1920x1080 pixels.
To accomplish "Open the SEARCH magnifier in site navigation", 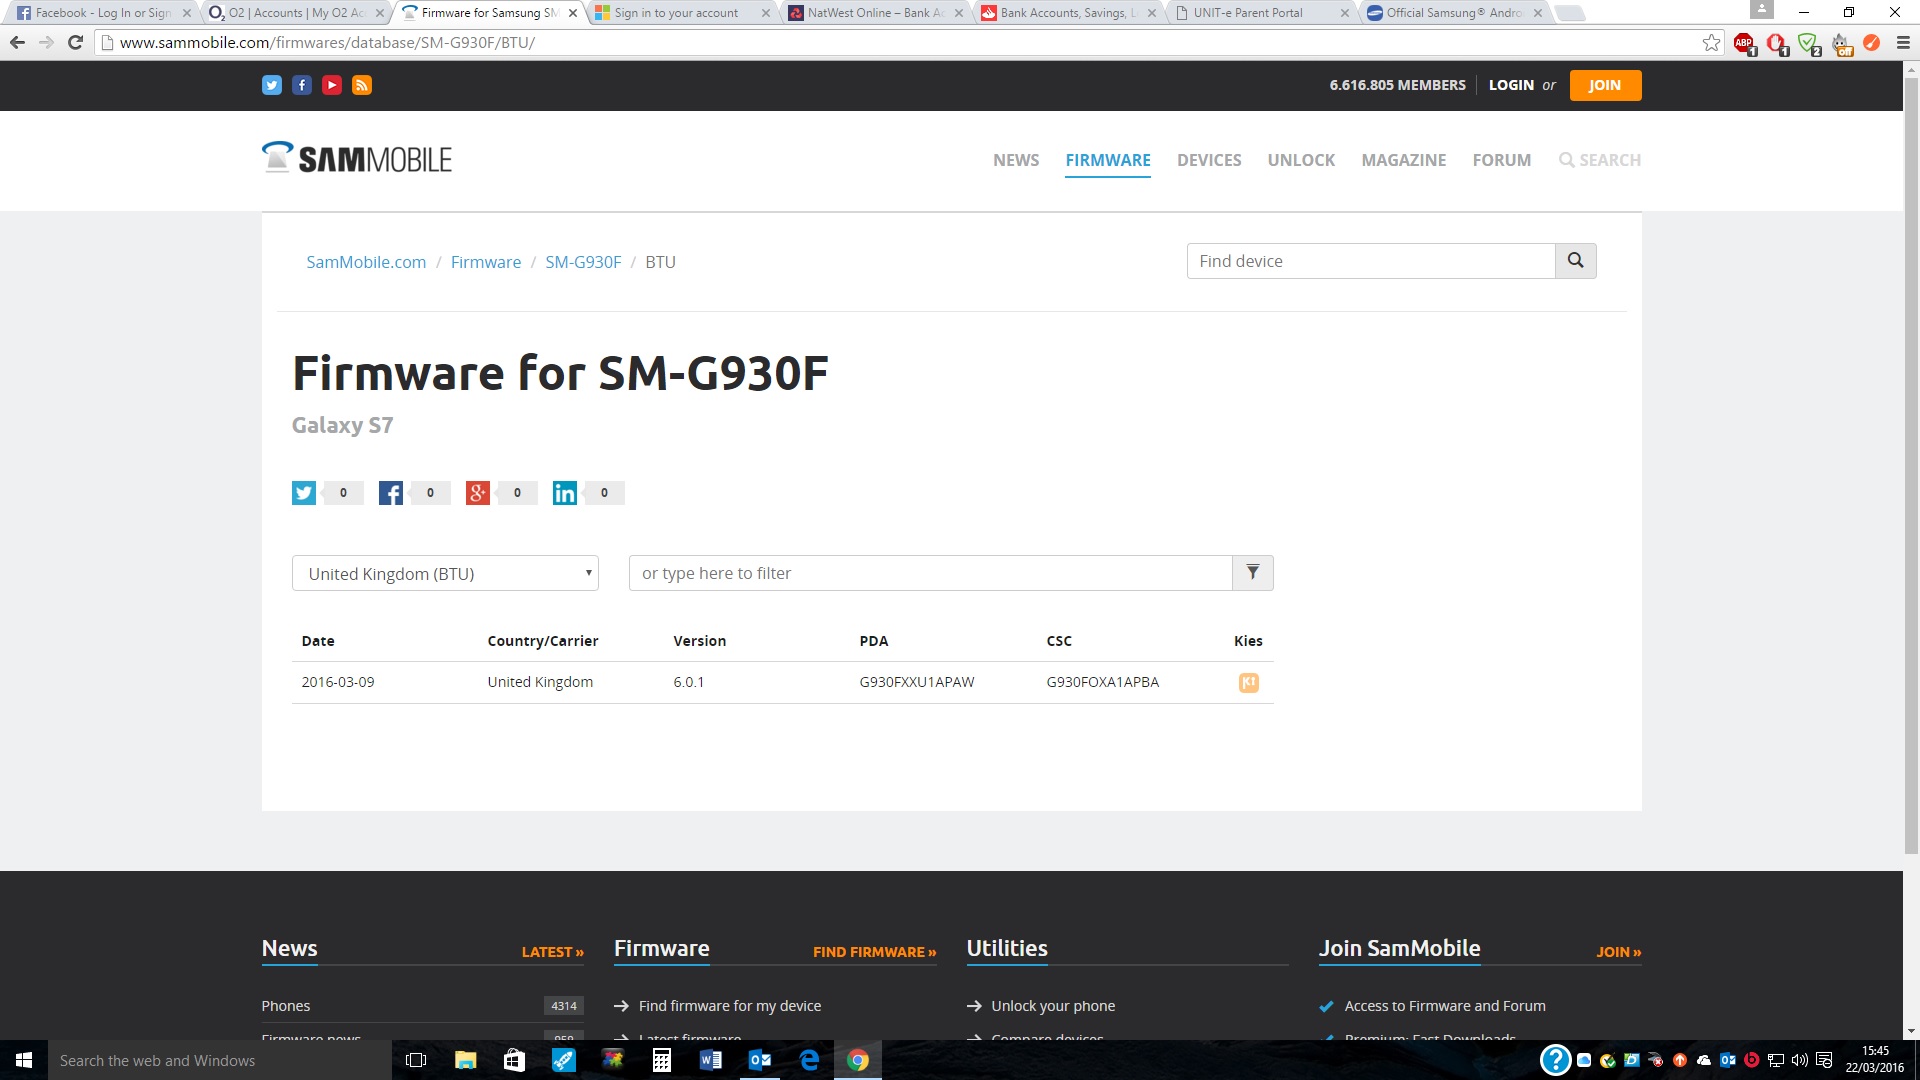I will (x=1600, y=160).
